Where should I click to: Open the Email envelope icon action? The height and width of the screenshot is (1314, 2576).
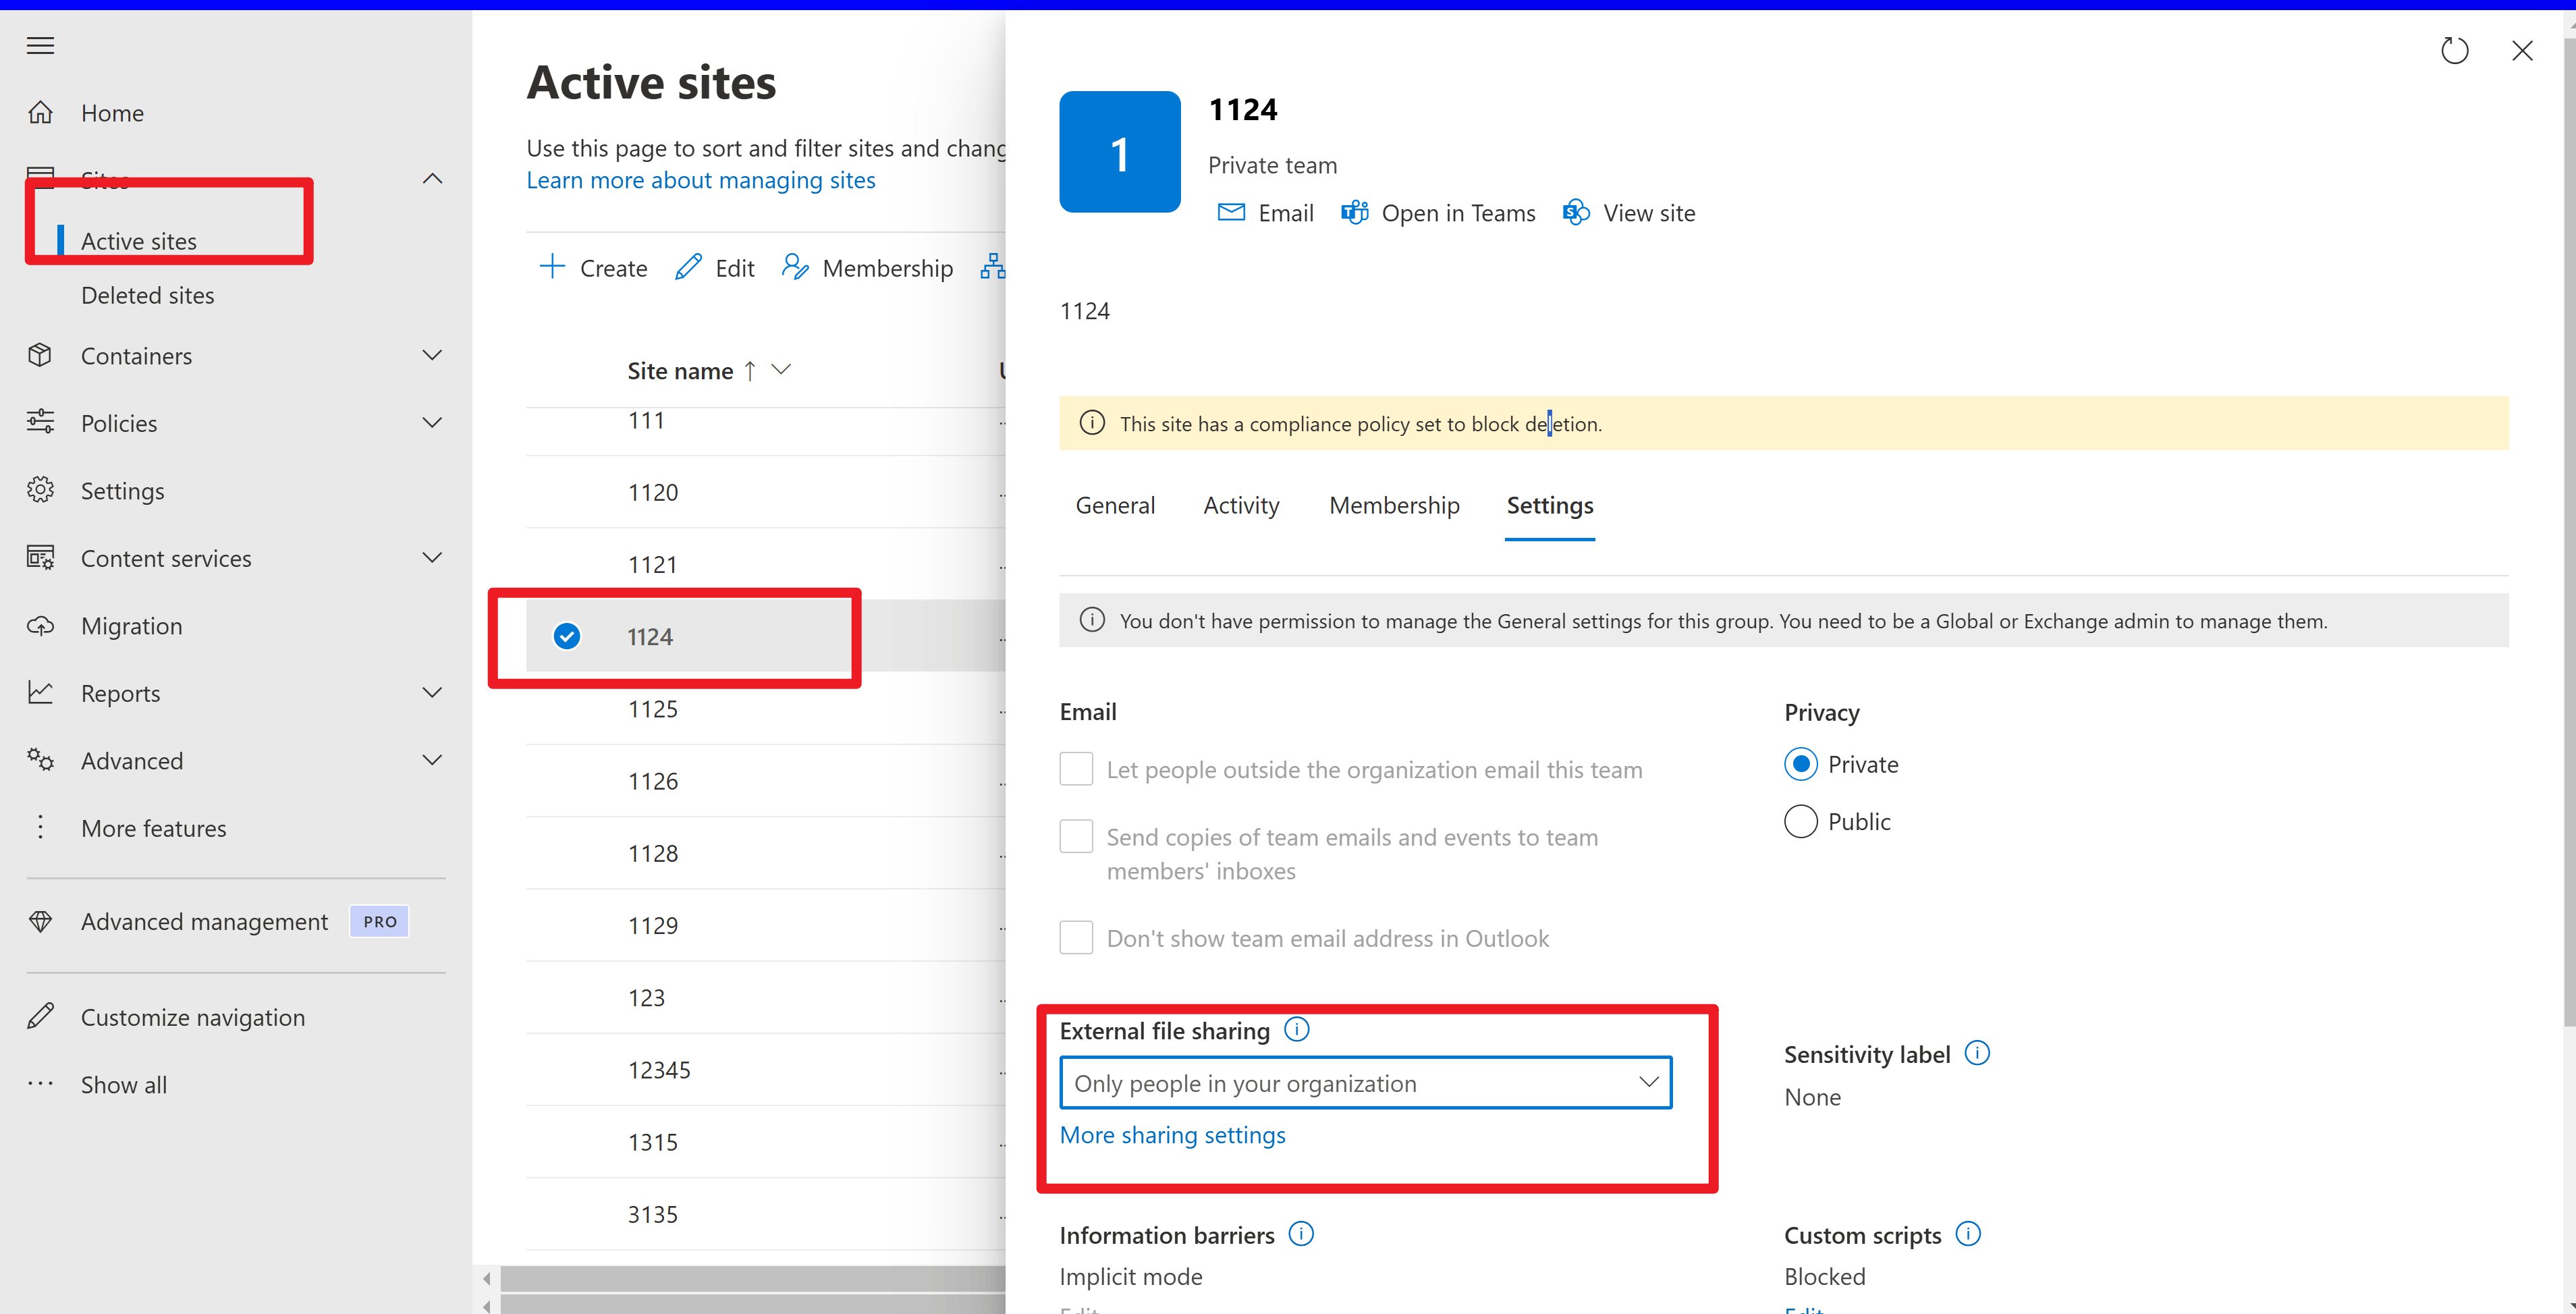1231,213
